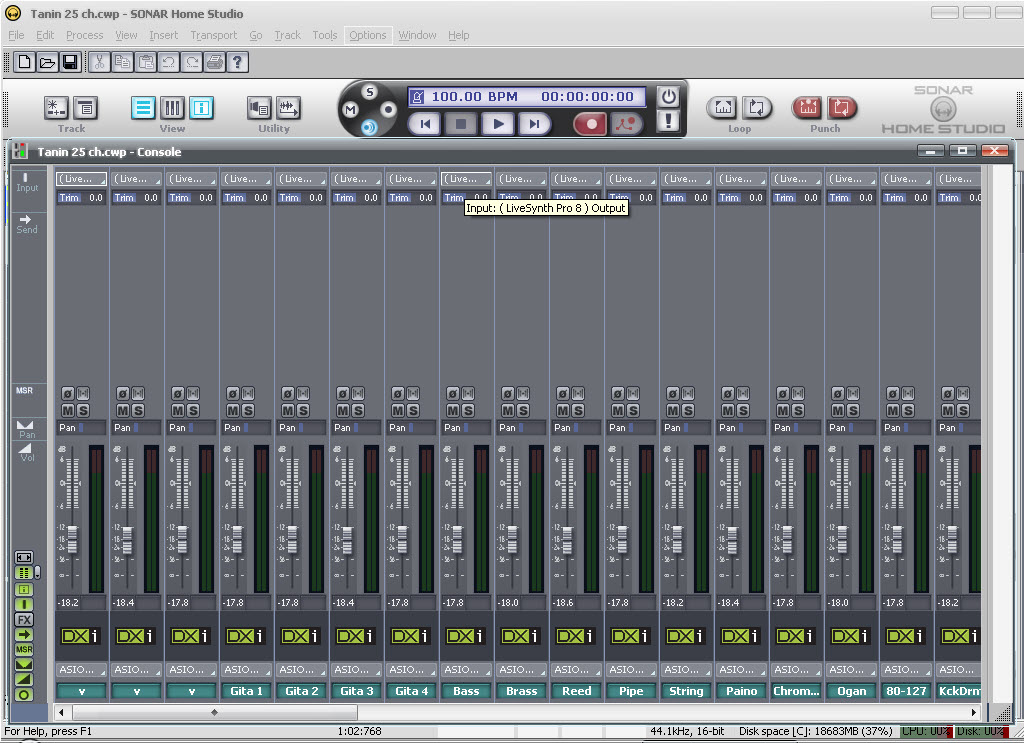Select the Gita 3 track name button

(357, 691)
